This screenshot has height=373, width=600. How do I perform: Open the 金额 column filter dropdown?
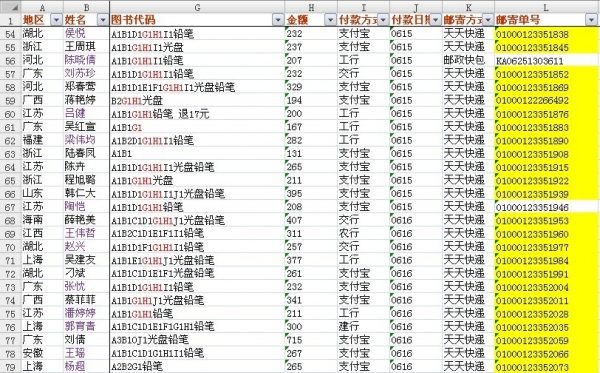pyautogui.click(x=330, y=20)
